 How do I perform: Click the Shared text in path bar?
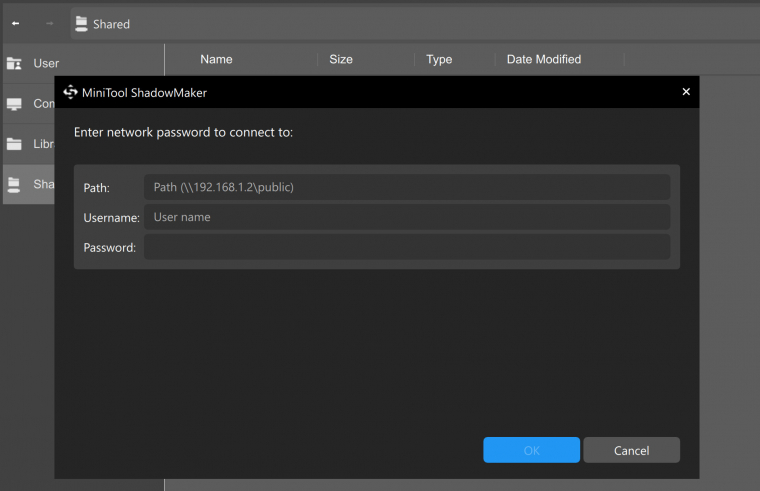111,24
